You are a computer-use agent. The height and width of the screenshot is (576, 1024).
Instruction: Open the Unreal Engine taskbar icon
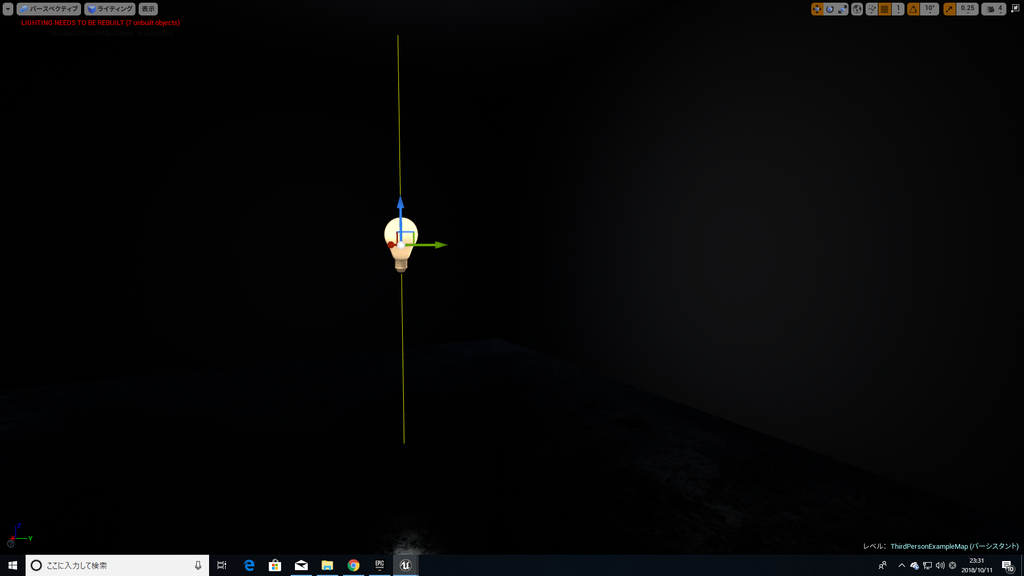[x=404, y=565]
